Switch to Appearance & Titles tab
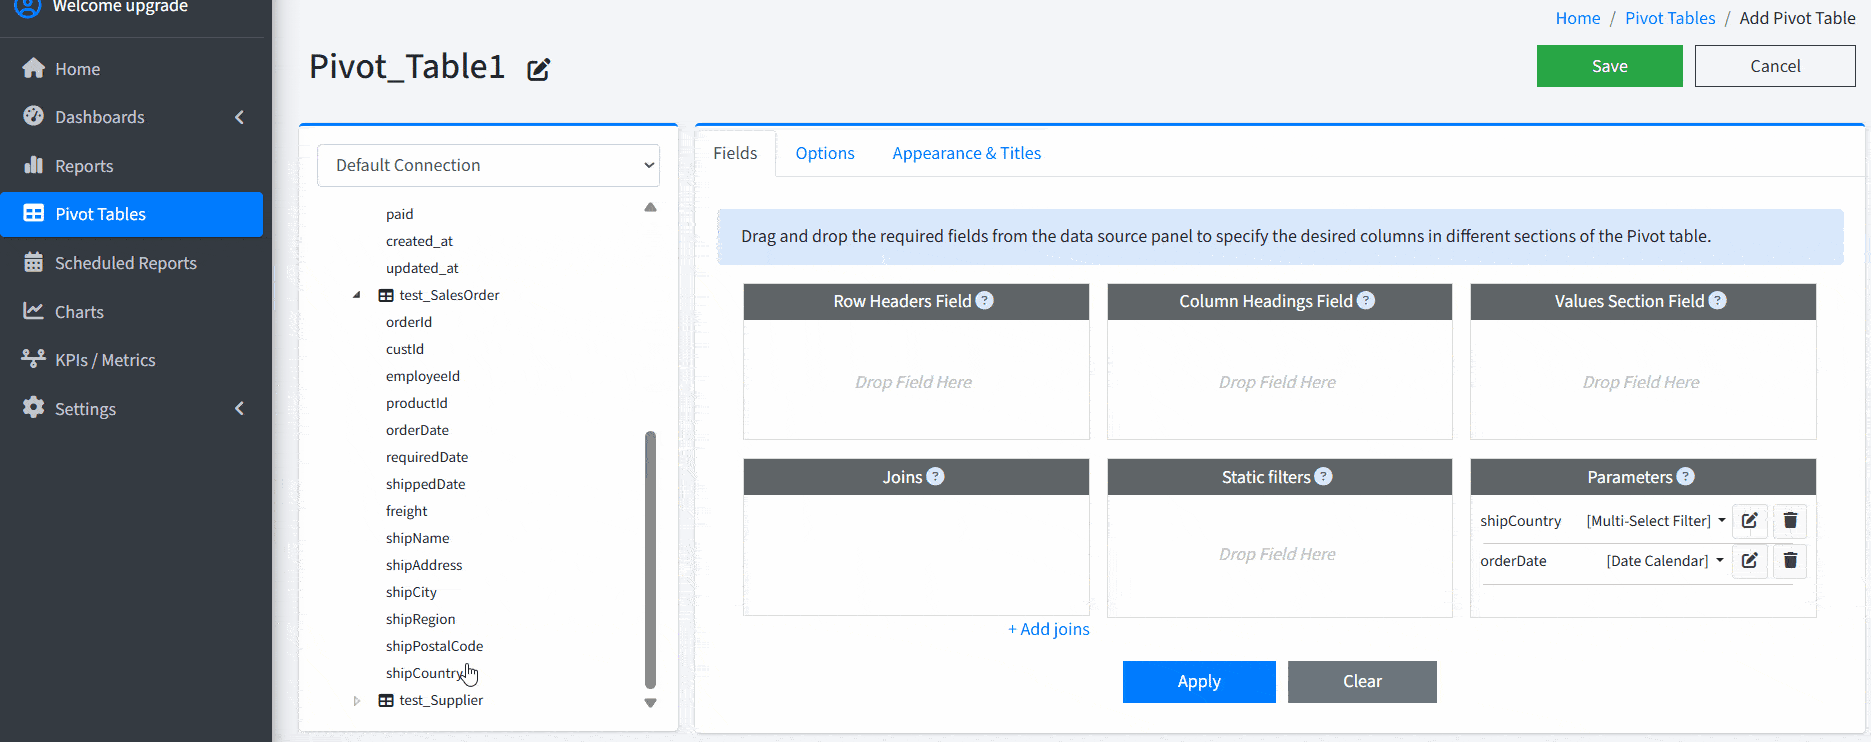The image size is (1871, 742). coord(966,153)
